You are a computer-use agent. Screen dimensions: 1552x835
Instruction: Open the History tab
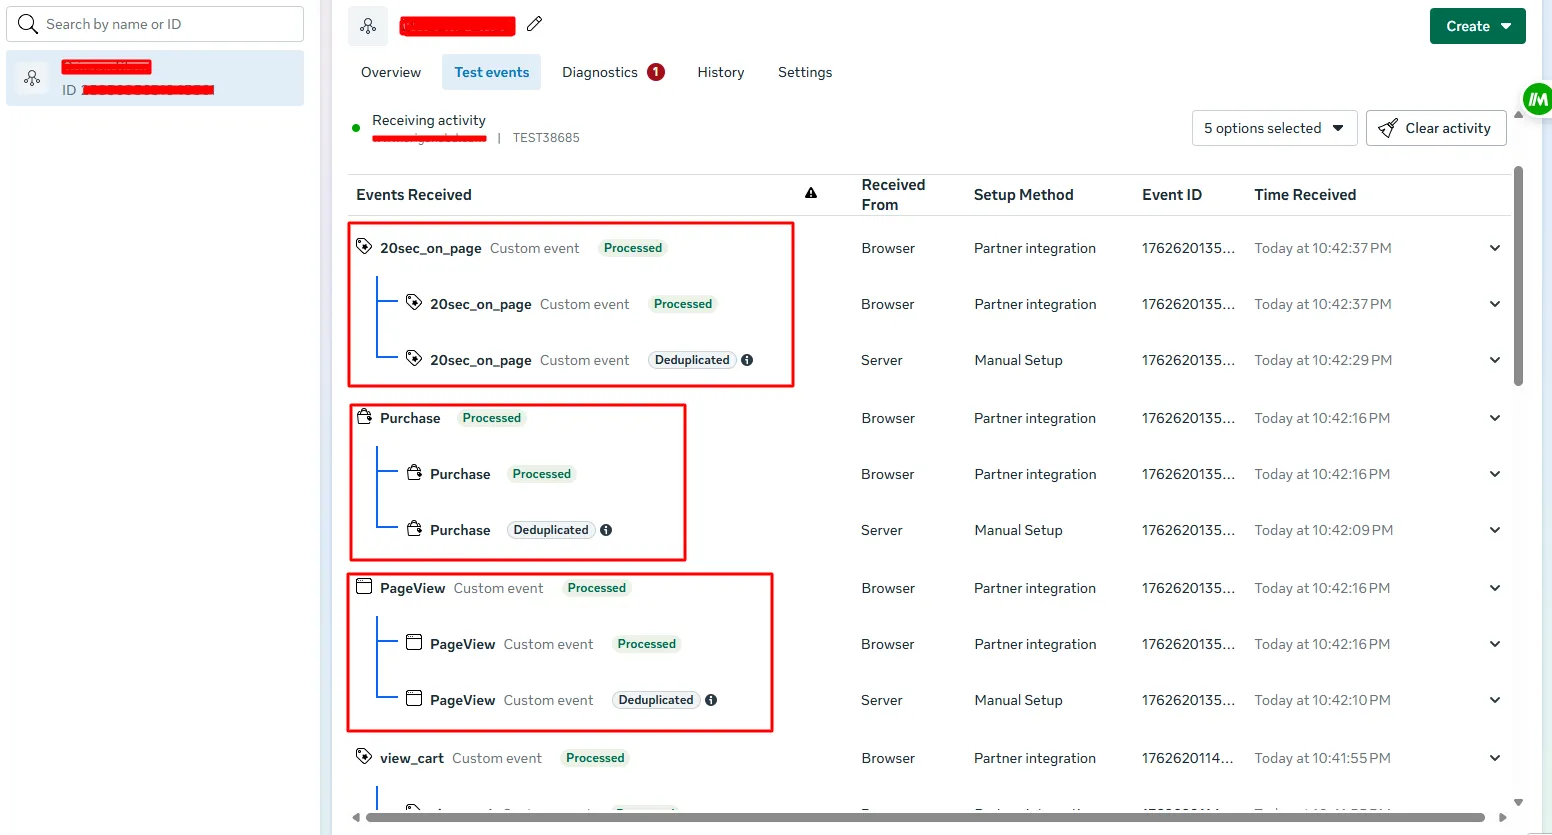pyautogui.click(x=720, y=72)
